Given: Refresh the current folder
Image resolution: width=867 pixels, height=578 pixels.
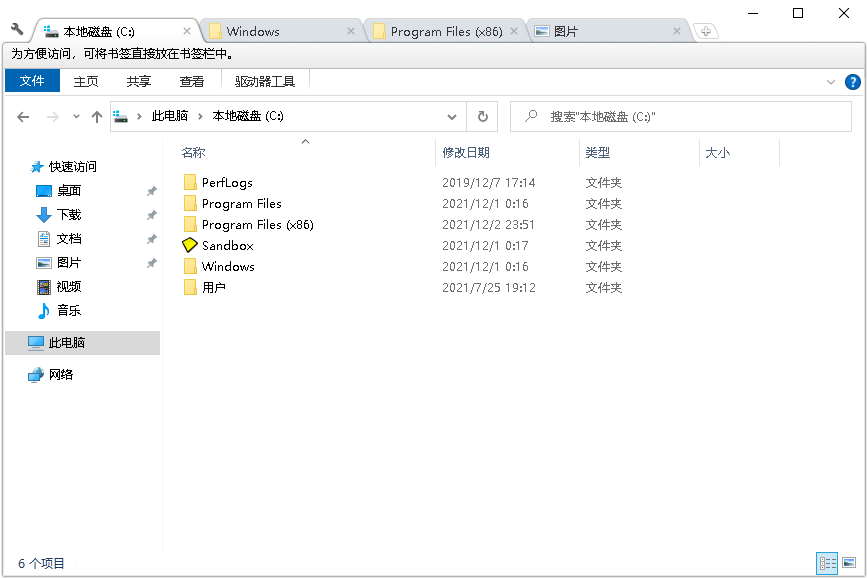Looking at the screenshot, I should click(x=482, y=116).
